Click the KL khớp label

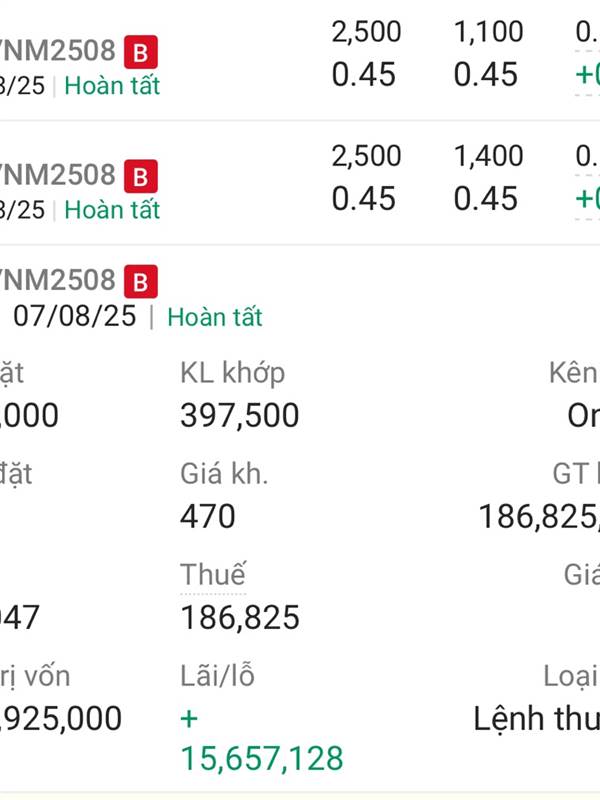233,372
